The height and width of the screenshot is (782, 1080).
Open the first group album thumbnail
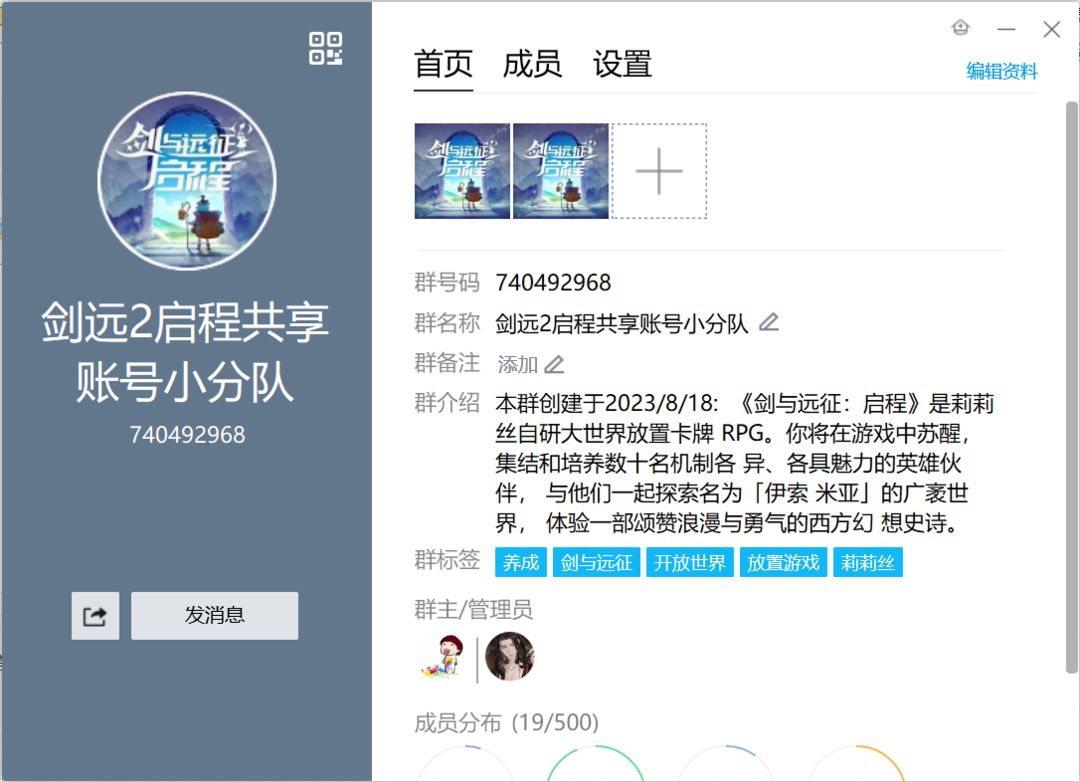[x=462, y=171]
